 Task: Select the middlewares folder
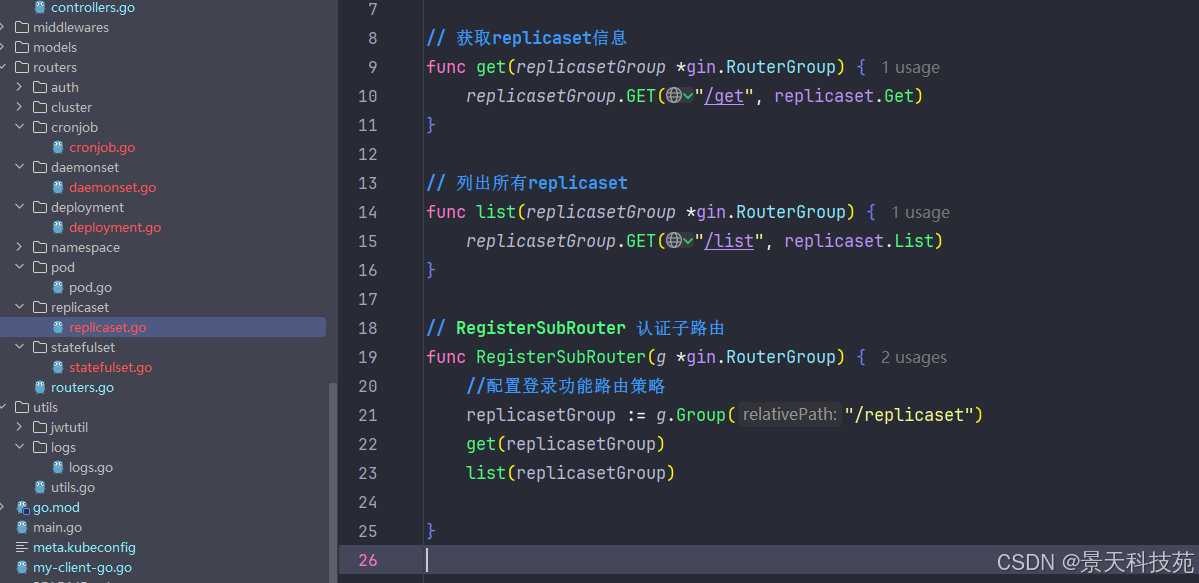[71, 28]
